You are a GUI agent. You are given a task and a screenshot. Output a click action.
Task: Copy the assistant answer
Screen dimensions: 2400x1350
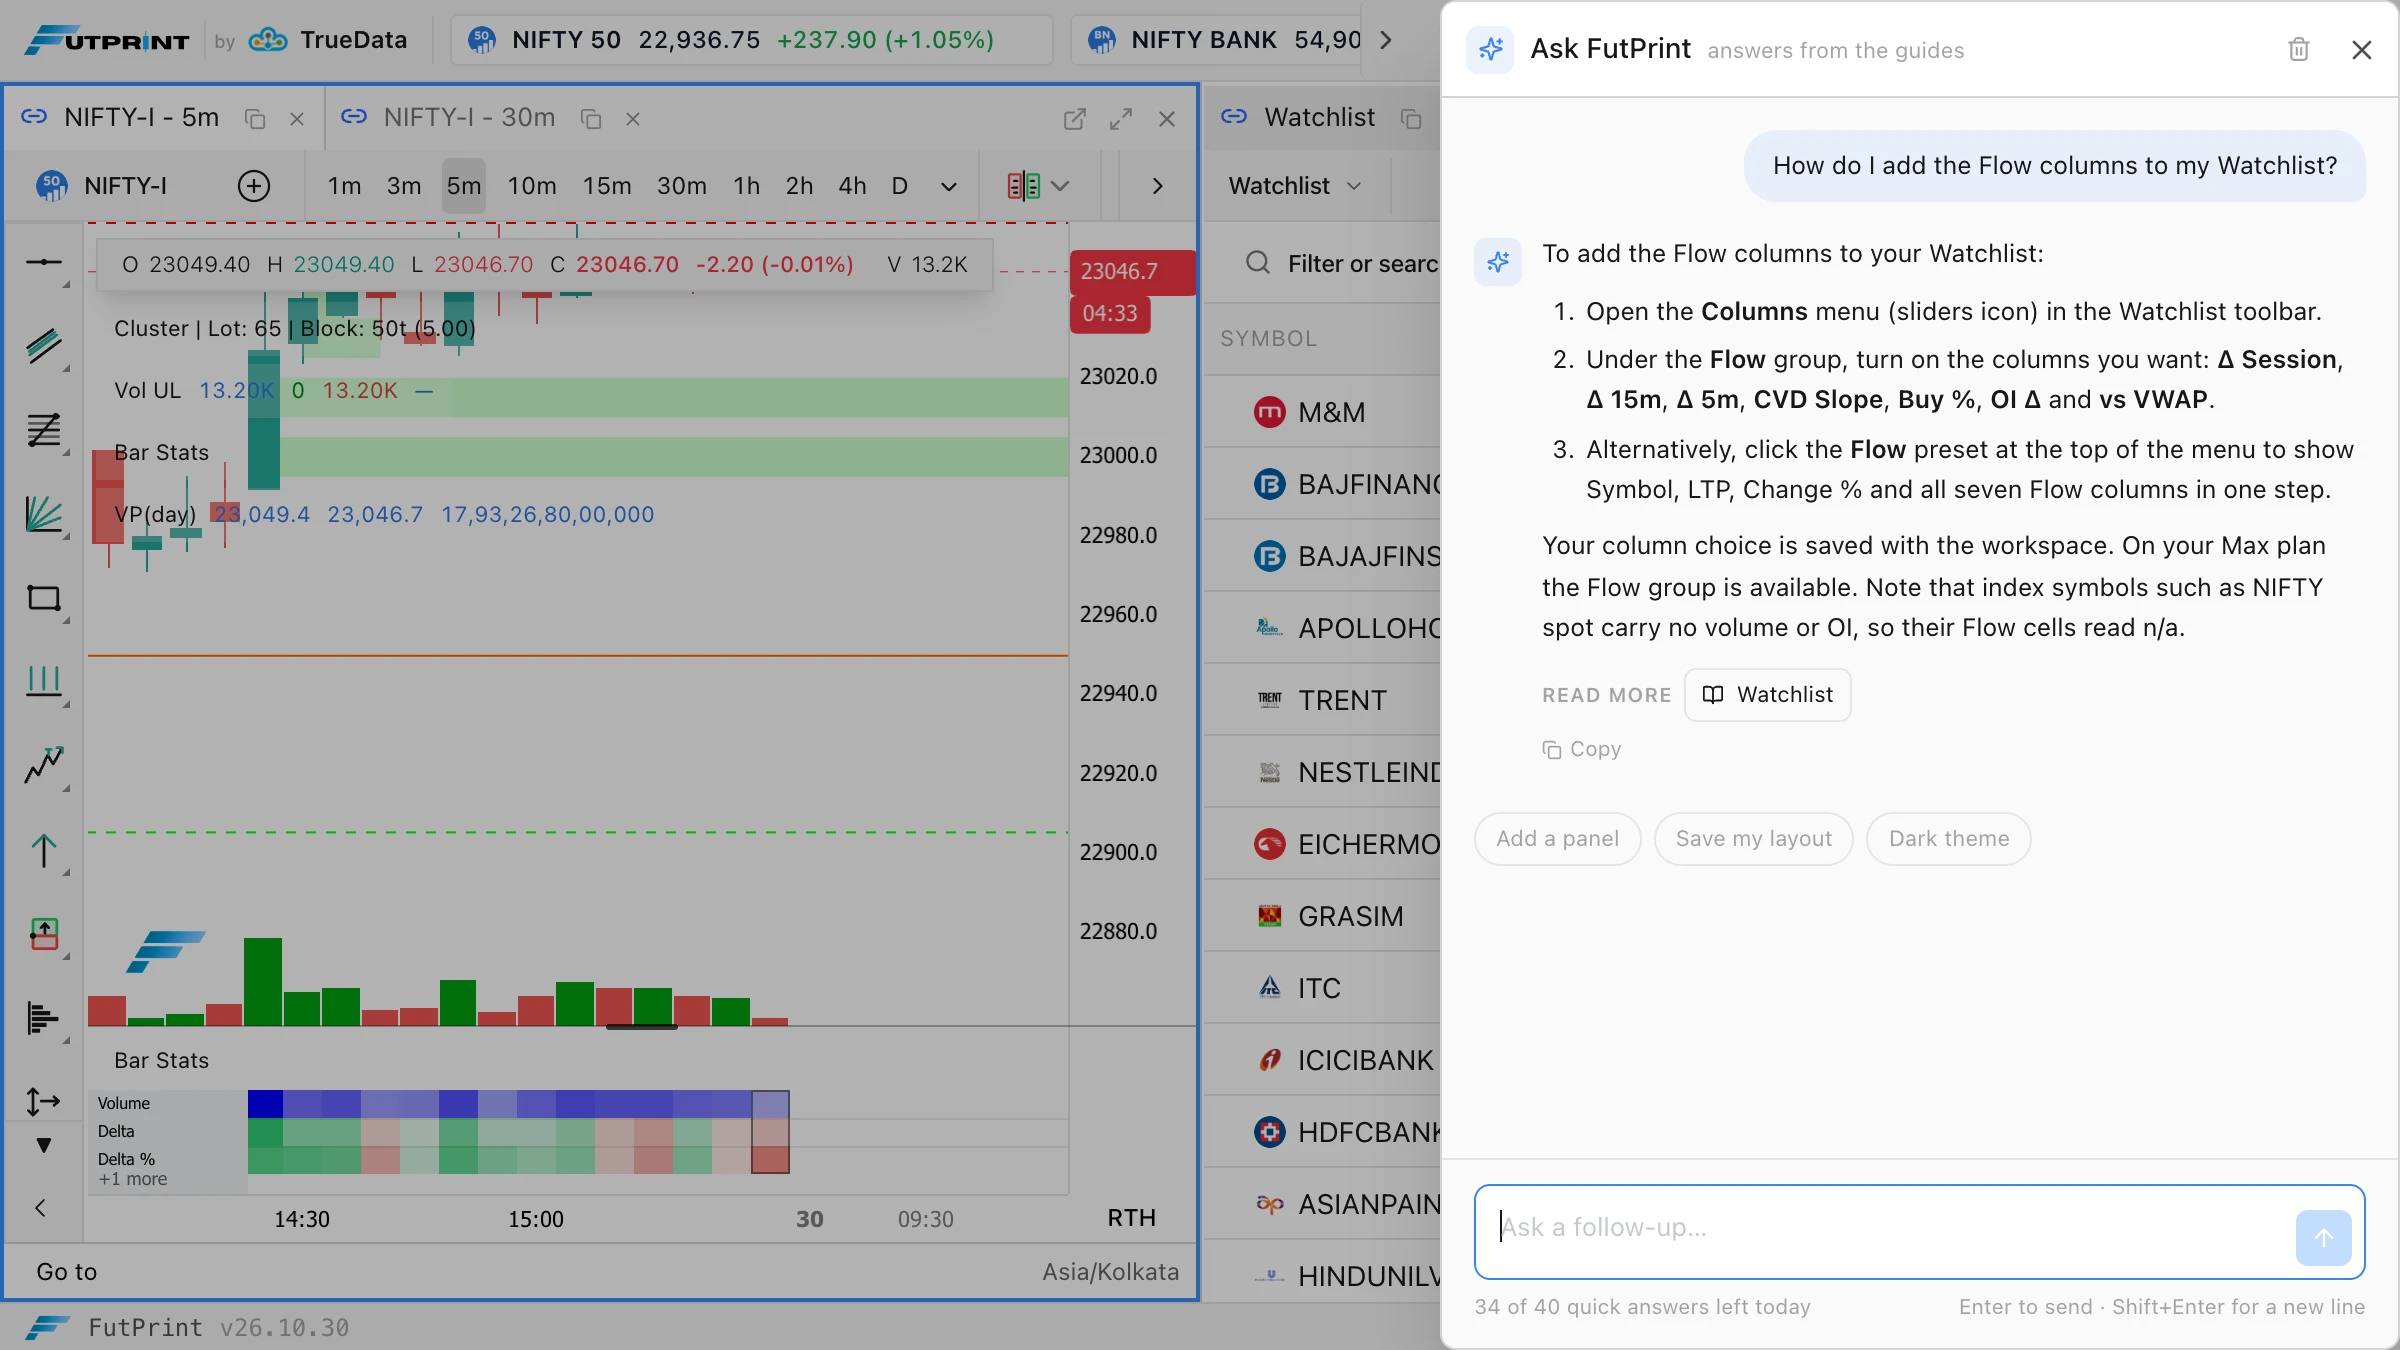[x=1582, y=749]
